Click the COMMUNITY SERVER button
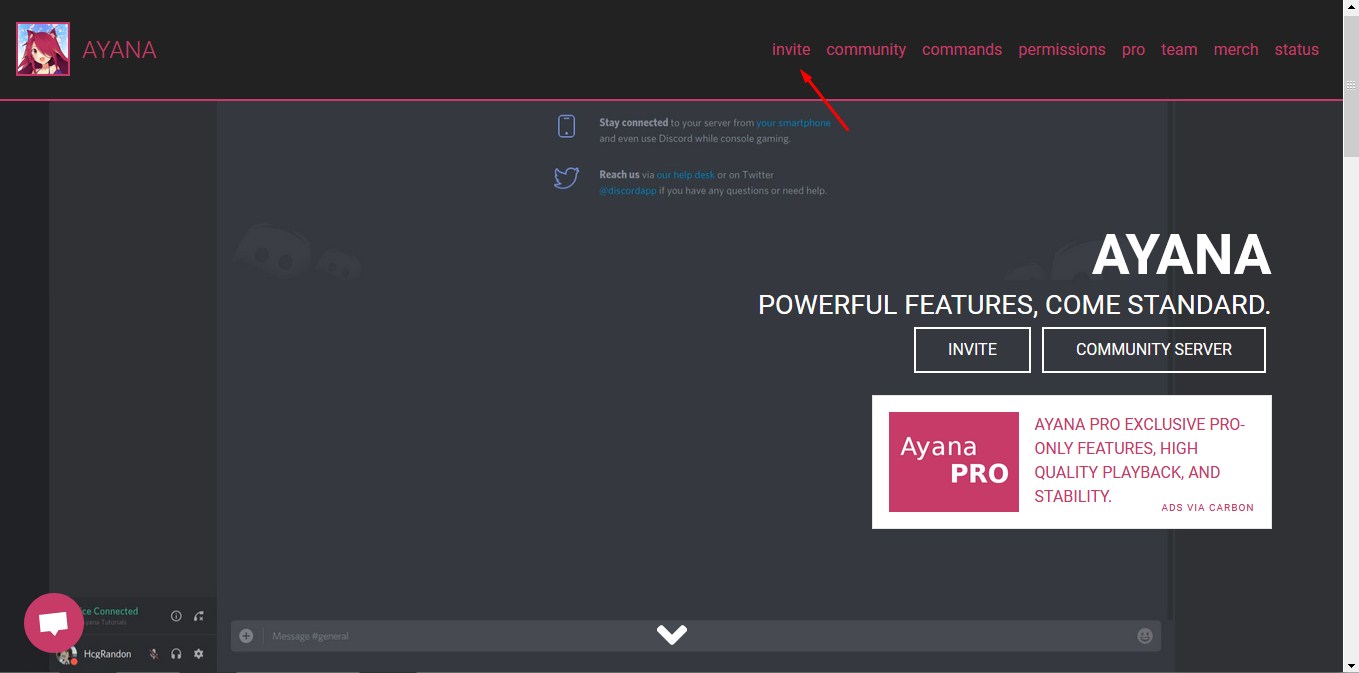The image size is (1359, 673). pos(1154,350)
